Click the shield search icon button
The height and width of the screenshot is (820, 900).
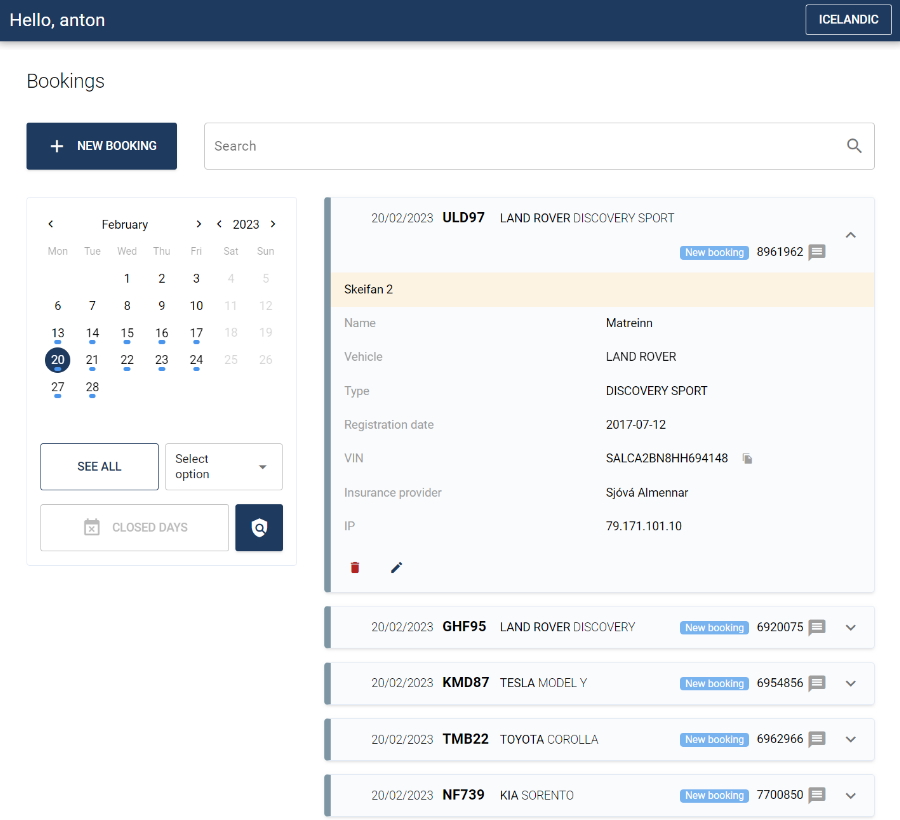pyautogui.click(x=259, y=527)
